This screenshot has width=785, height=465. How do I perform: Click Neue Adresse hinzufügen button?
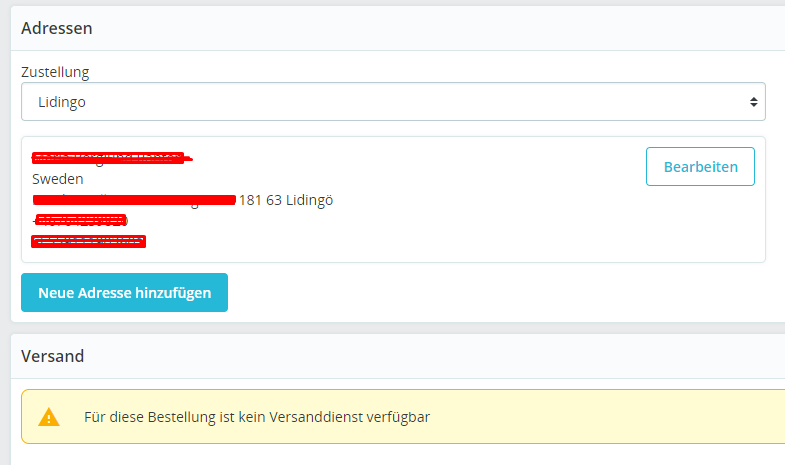click(x=124, y=292)
